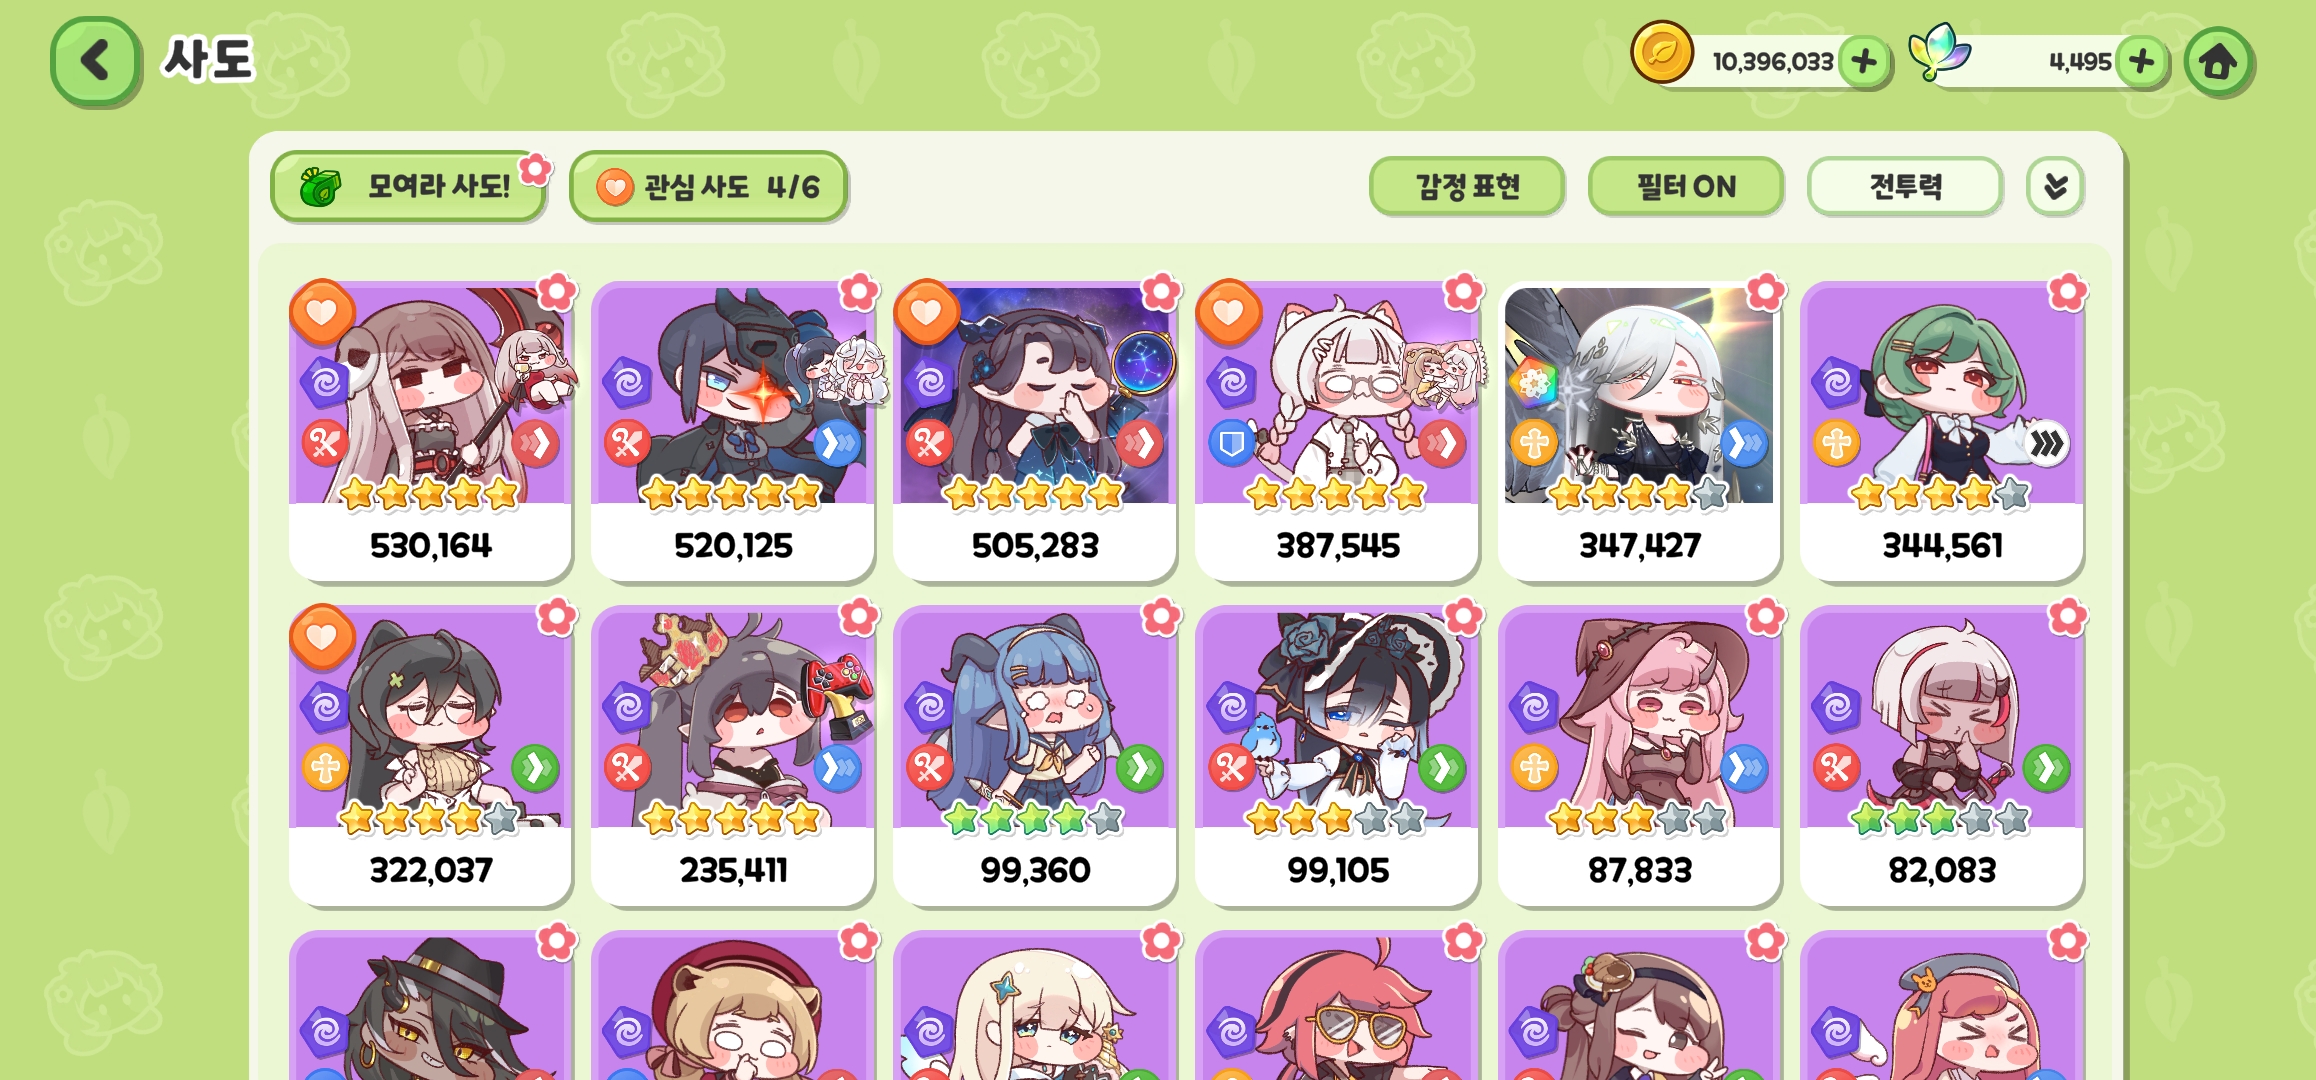Image resolution: width=2316 pixels, height=1080 pixels.
Task: Click the shield class icon on 387,545 card
Action: [1231, 443]
